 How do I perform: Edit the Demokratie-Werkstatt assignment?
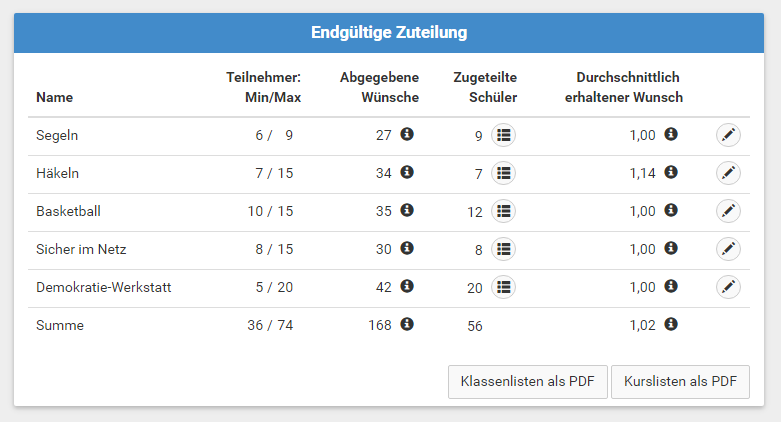[x=728, y=287]
